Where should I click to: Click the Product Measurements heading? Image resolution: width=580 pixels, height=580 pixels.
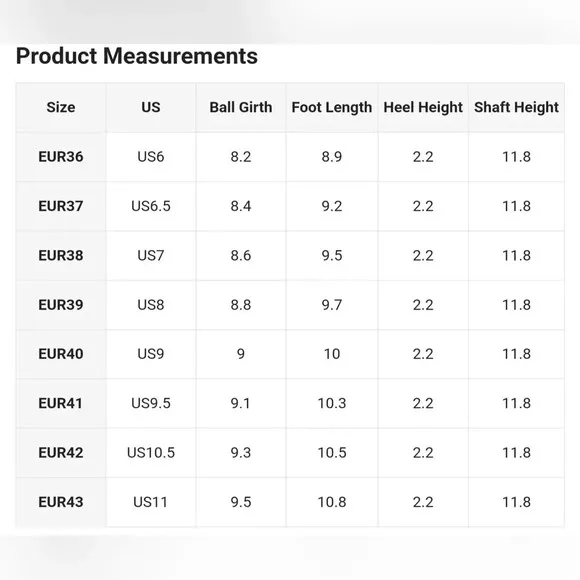coord(136,56)
